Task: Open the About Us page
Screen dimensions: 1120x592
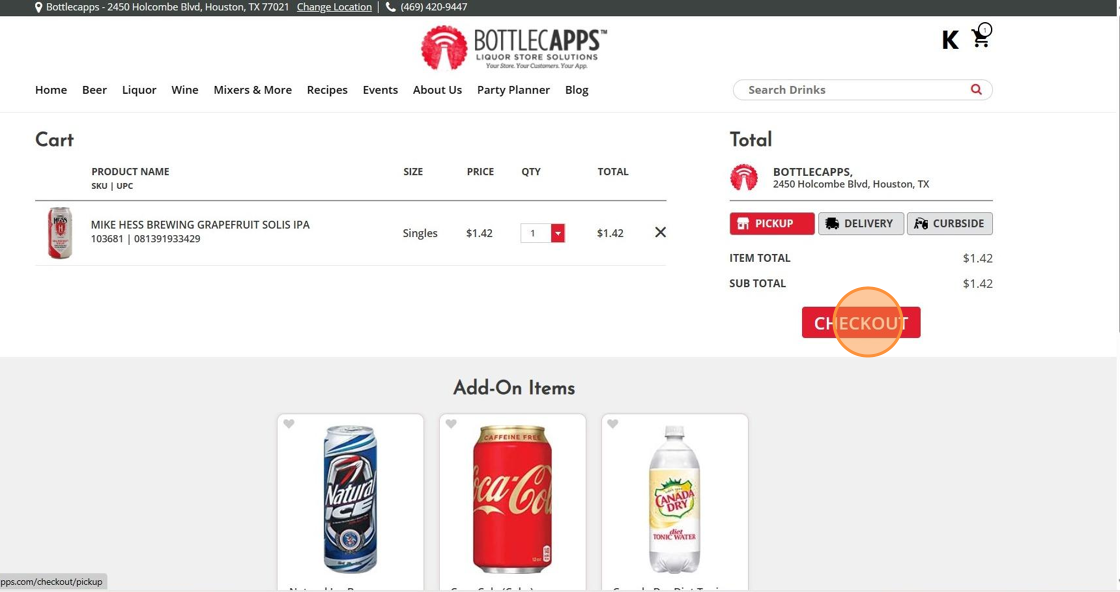Action: (437, 90)
